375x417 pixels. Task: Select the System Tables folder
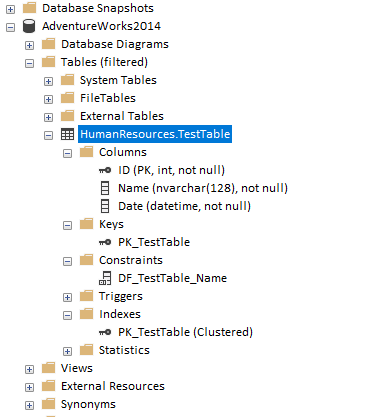[118, 80]
